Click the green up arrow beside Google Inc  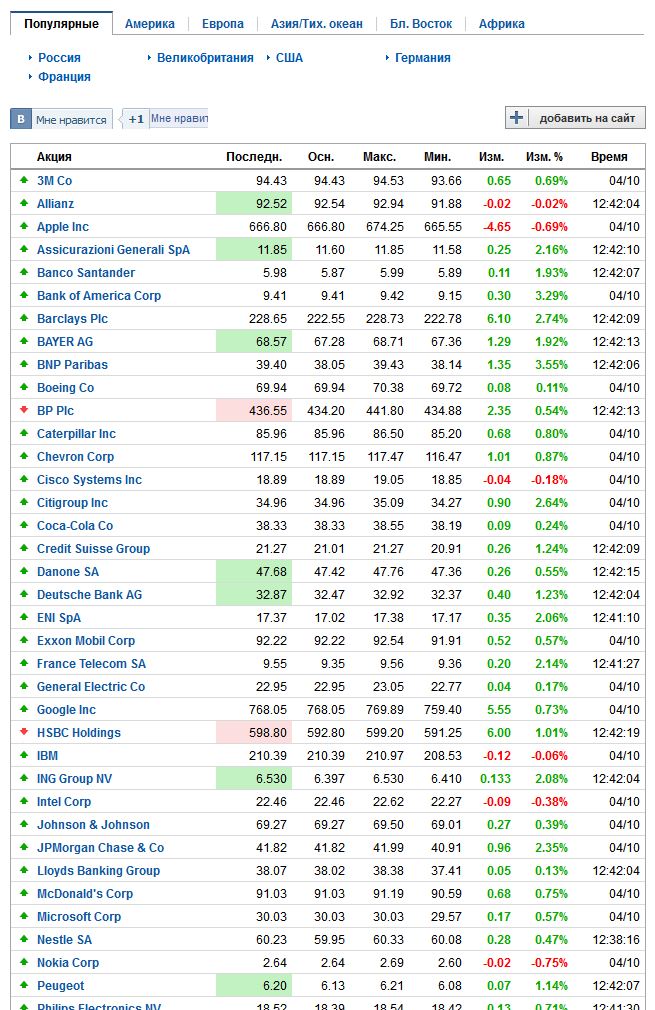pos(23,709)
